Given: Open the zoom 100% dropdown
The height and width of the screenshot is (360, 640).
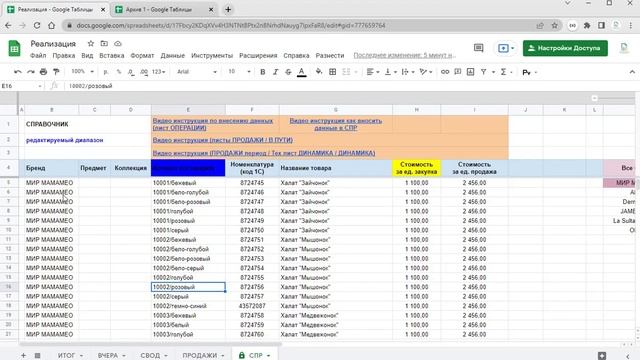Looking at the screenshot, I should [x=82, y=72].
